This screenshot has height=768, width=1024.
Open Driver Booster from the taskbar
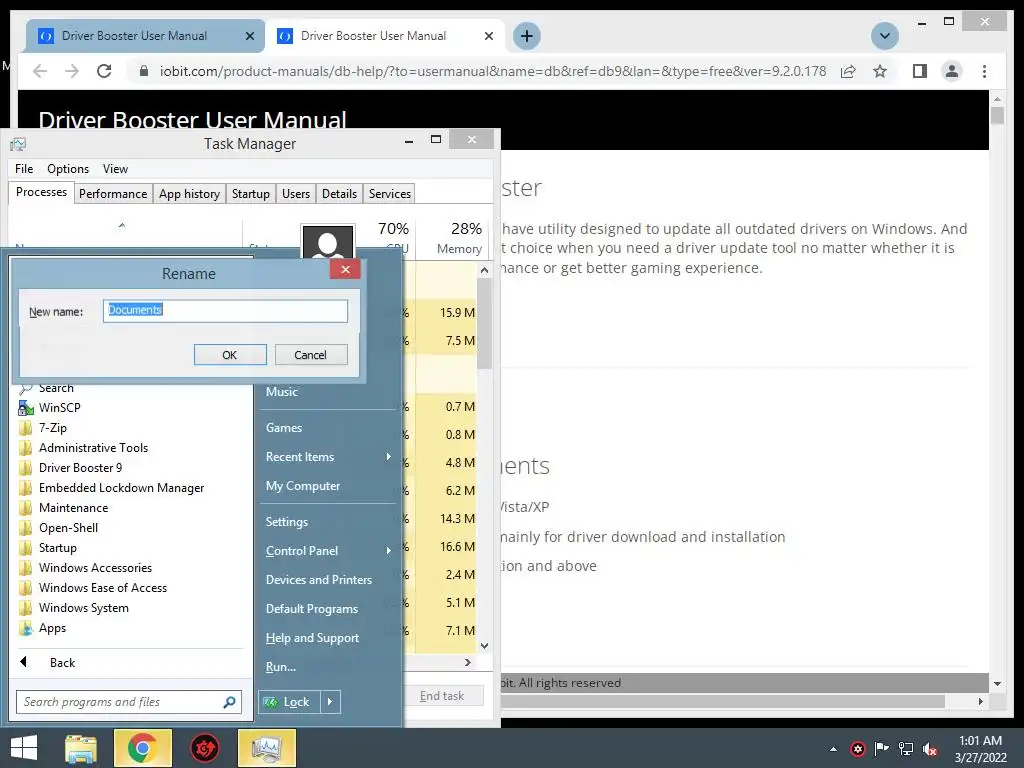(204, 748)
